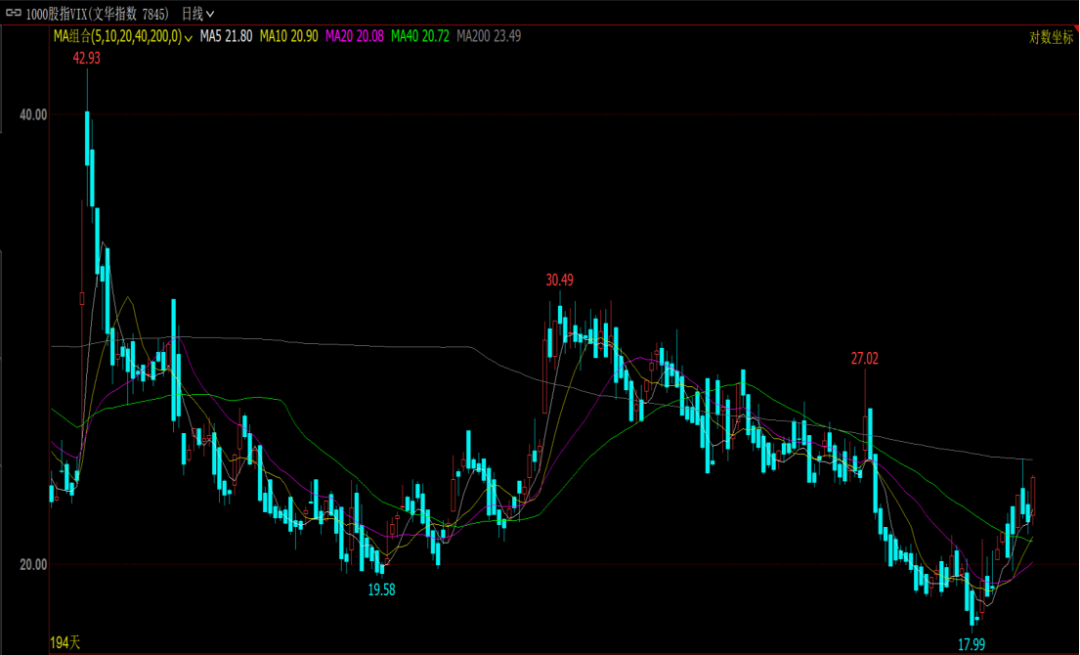Image resolution: width=1080 pixels, height=655 pixels.
Task: Click the chain link icon beside chart title
Action: tap(14, 13)
